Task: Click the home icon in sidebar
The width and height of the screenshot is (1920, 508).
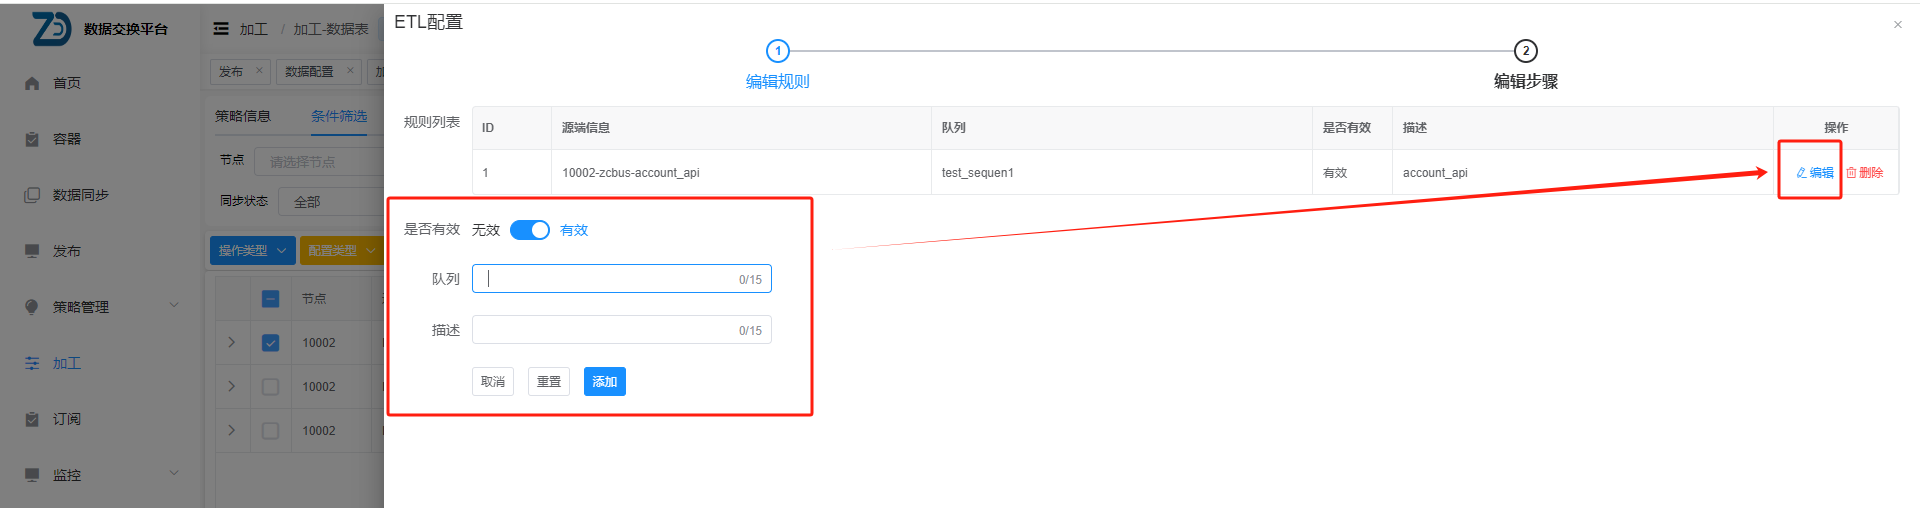Action: (x=32, y=84)
